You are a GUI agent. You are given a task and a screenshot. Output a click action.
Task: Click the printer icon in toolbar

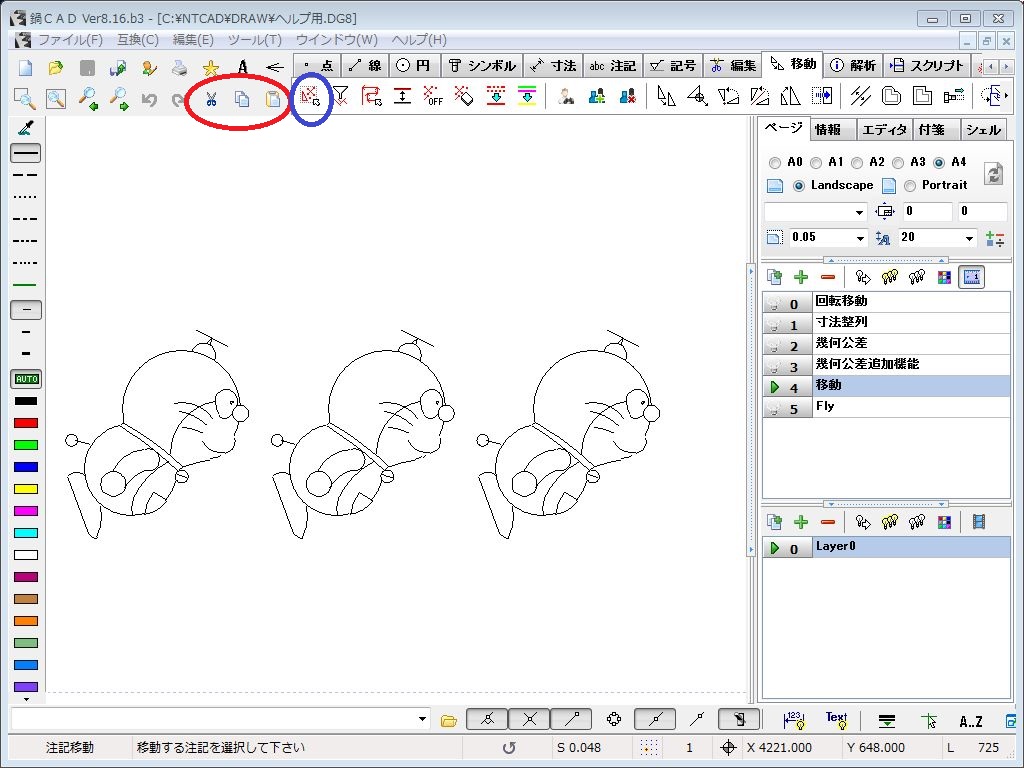coord(180,67)
